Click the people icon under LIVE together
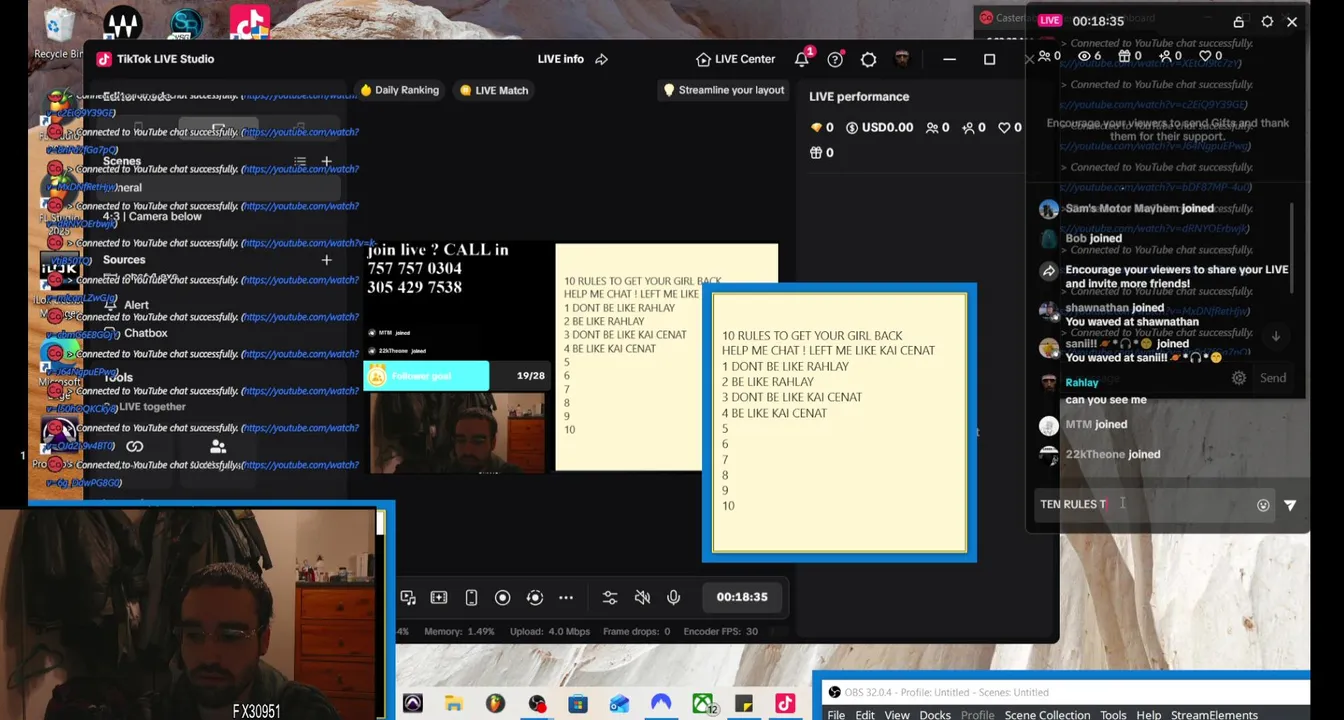This screenshot has height=720, width=1344. (x=218, y=446)
